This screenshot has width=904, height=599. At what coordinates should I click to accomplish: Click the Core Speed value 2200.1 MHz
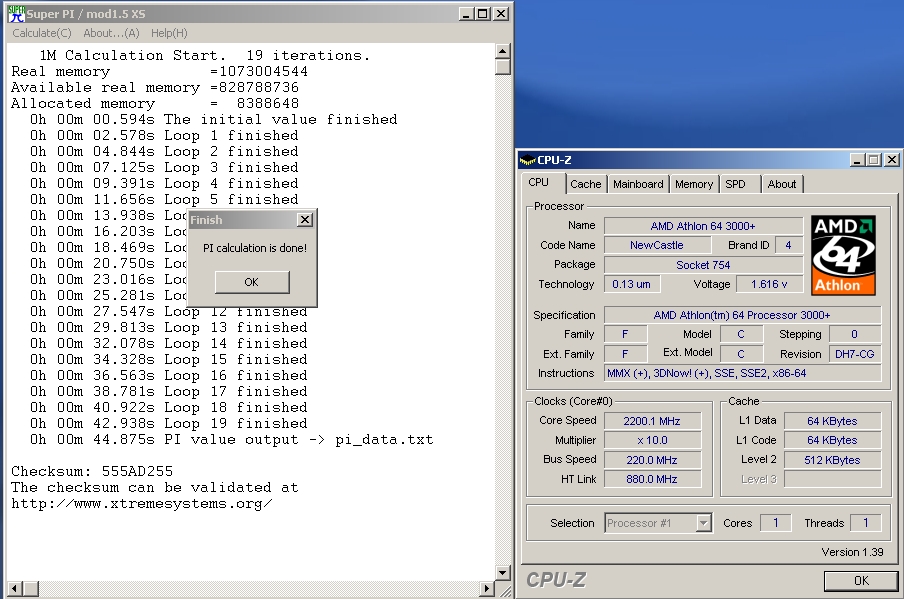click(652, 421)
